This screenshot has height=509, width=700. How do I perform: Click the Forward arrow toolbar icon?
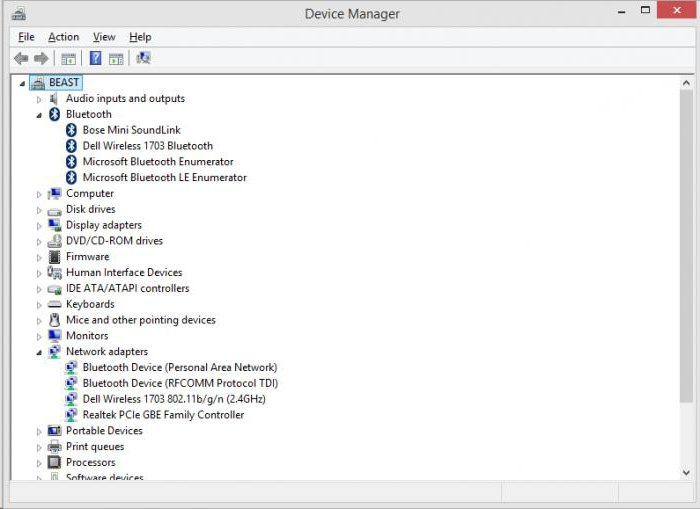pyautogui.click(x=41, y=58)
